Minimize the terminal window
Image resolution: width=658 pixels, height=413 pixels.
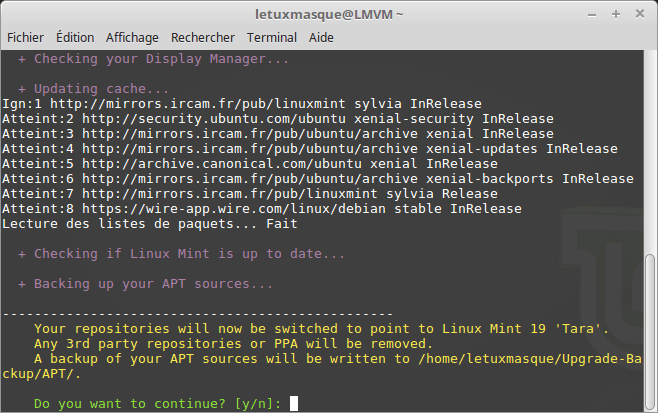(590, 14)
